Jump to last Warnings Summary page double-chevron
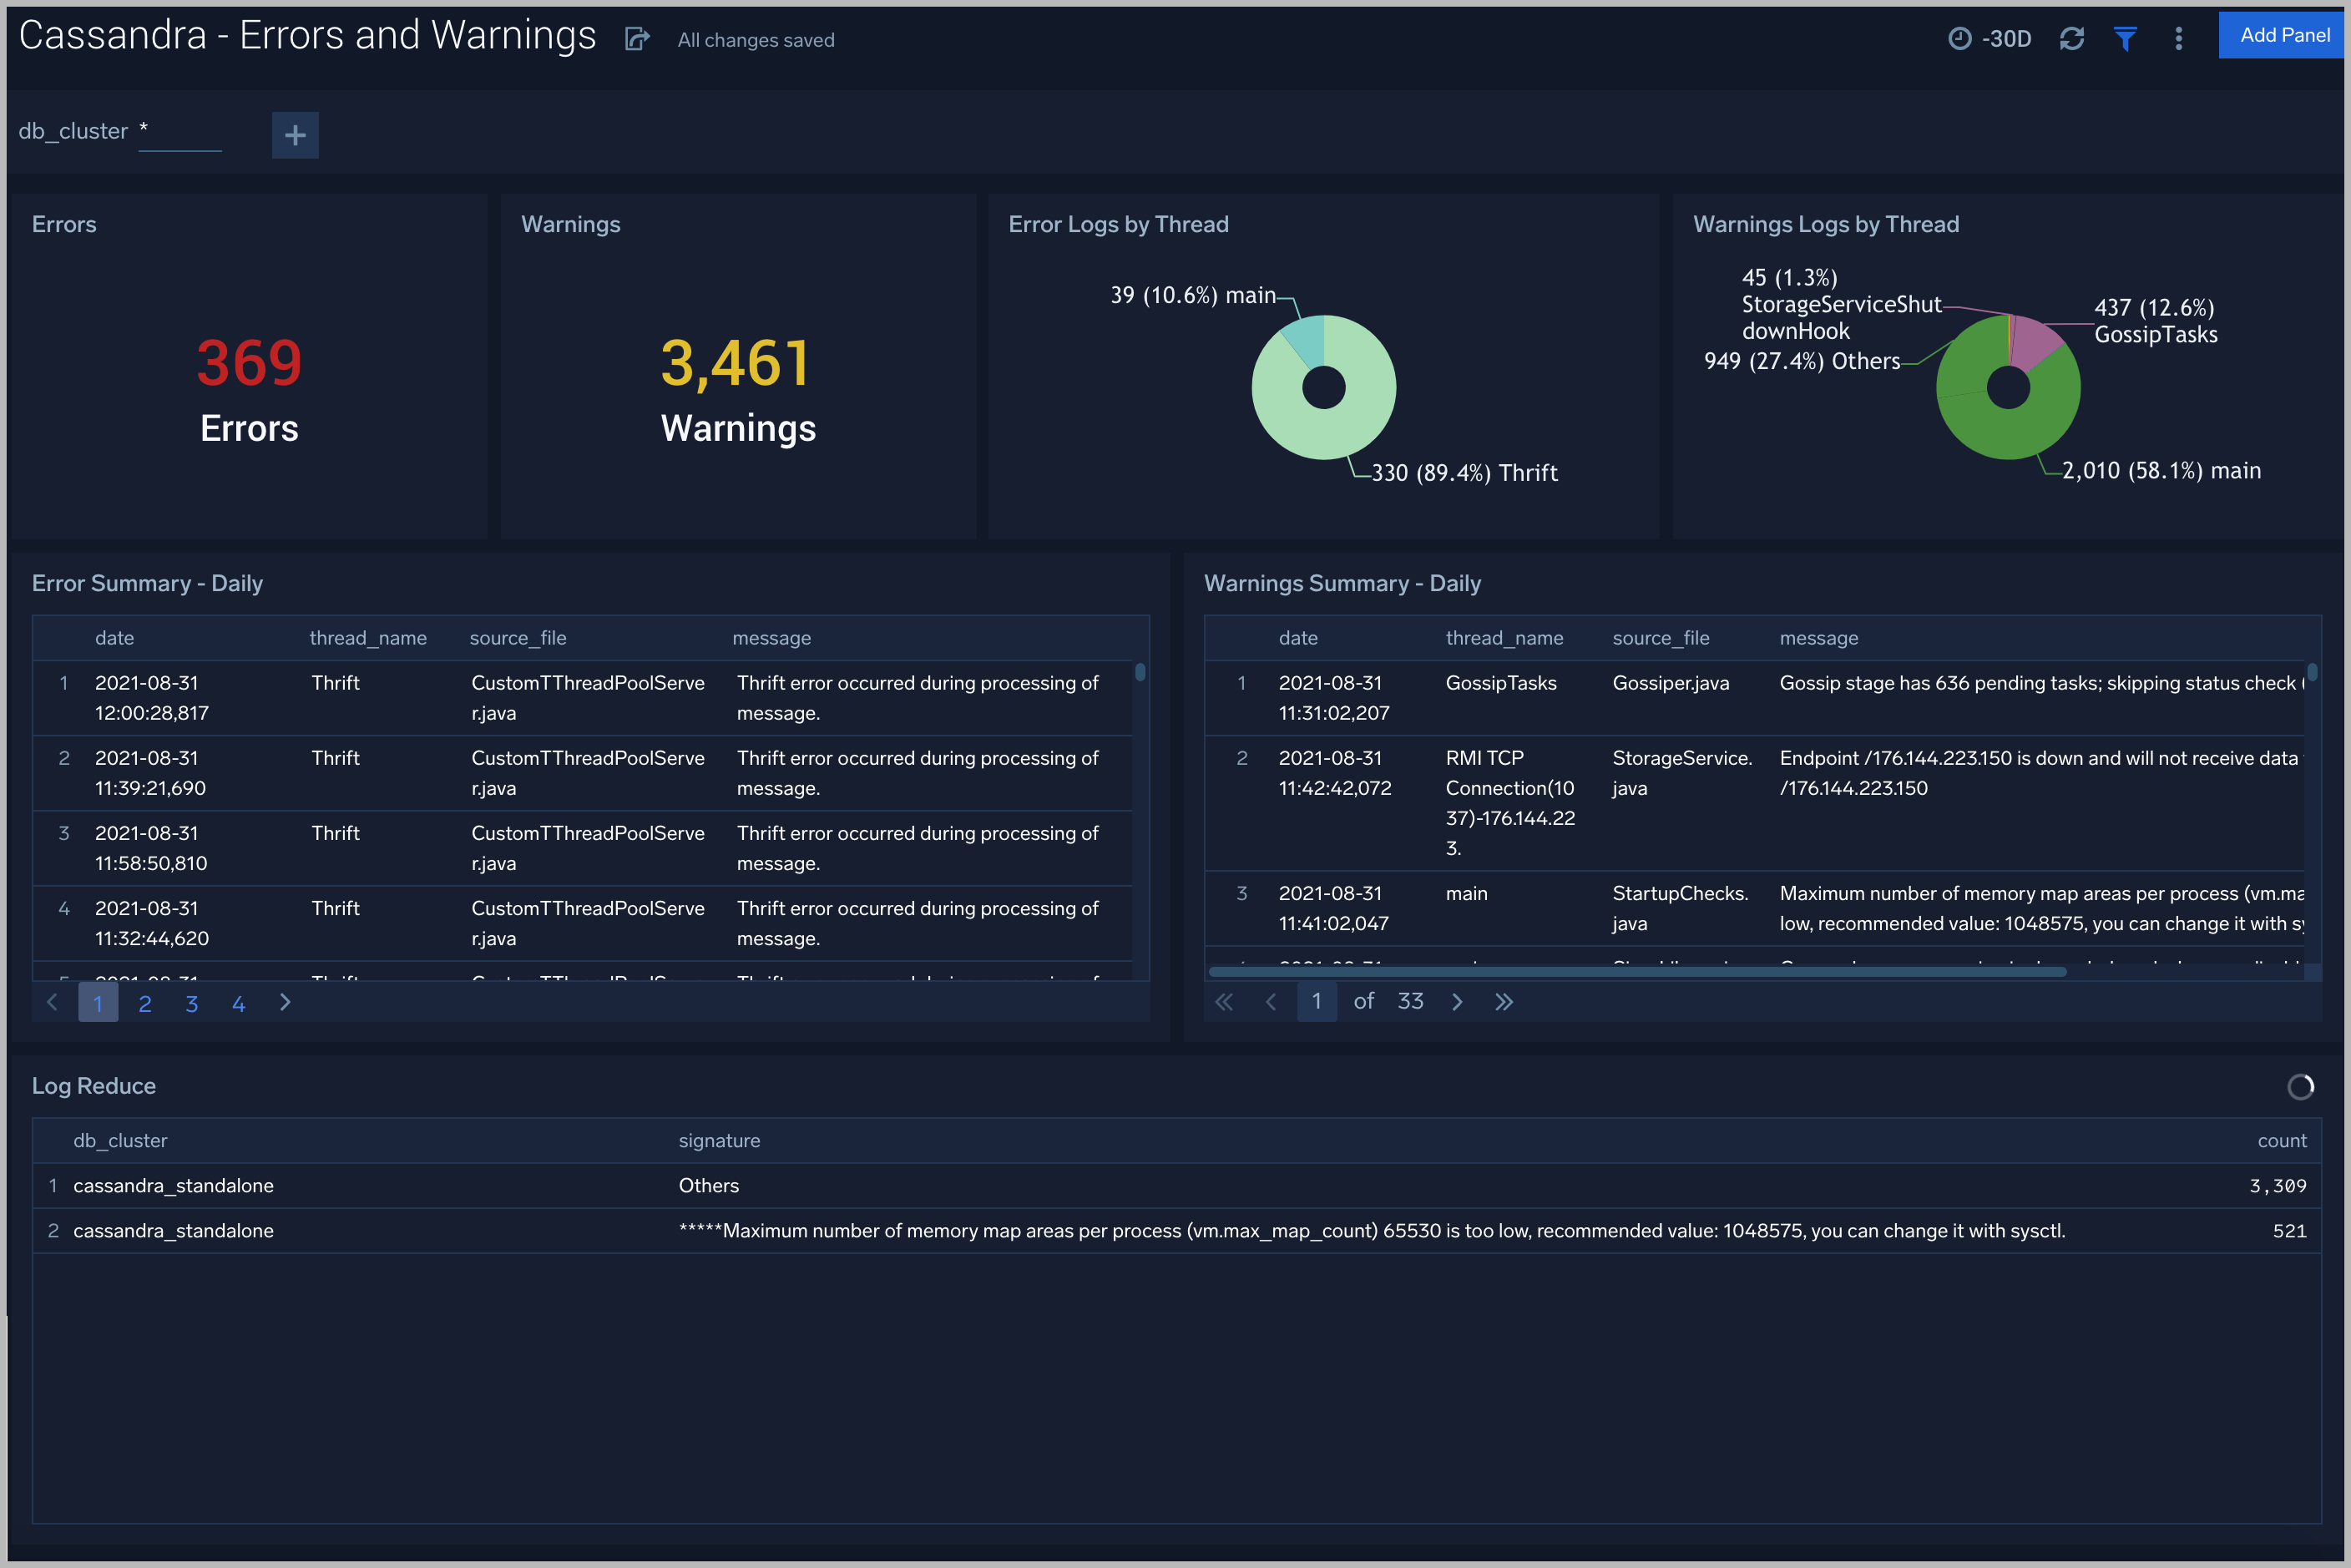Image resolution: width=2351 pixels, height=1568 pixels. pos(1504,1001)
